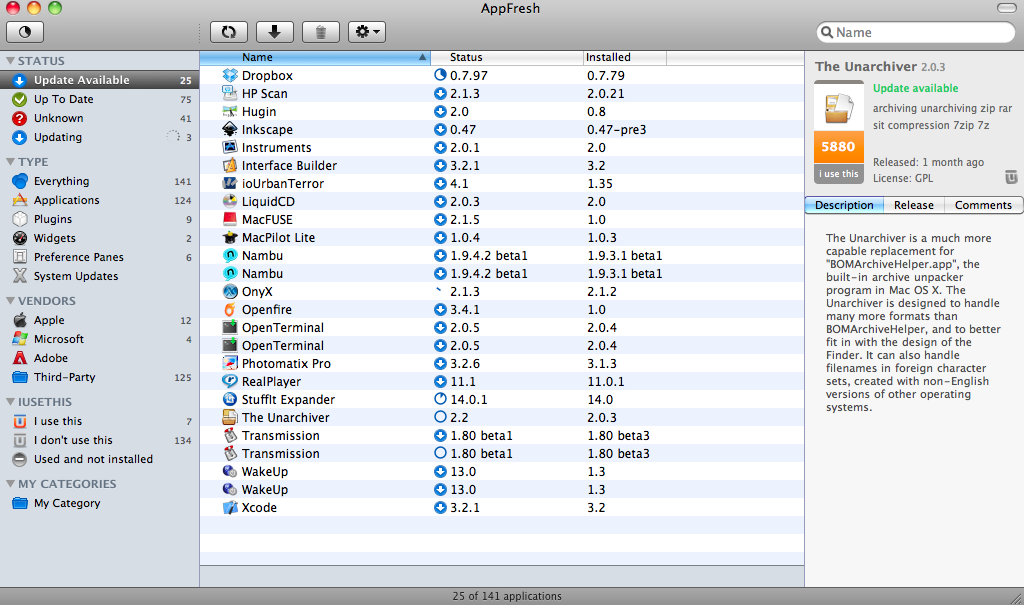Click the Openfire app icon
The image size is (1024, 605).
tap(230, 310)
